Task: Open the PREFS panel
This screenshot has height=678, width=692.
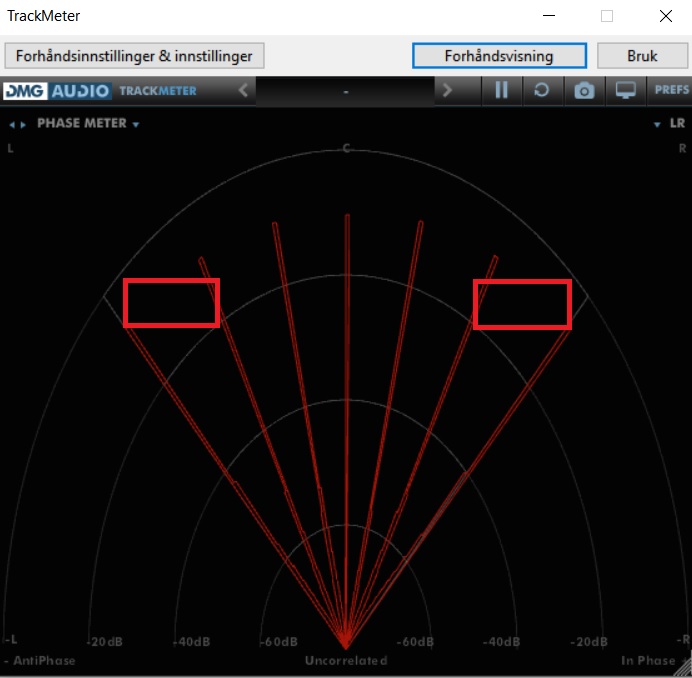Action: point(671,90)
